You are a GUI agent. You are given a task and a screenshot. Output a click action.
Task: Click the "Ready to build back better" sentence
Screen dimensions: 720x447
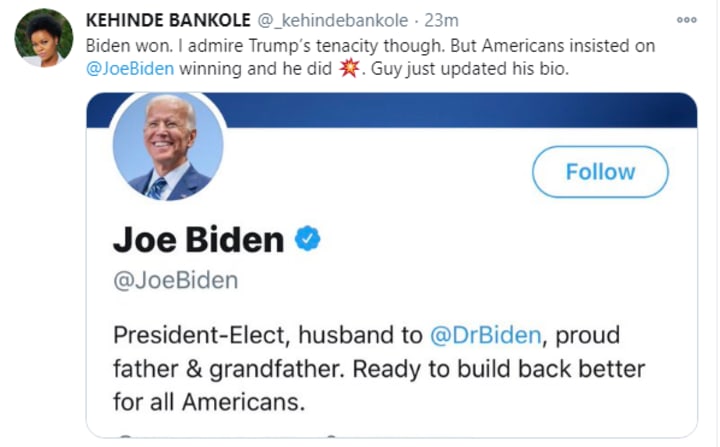(499, 369)
